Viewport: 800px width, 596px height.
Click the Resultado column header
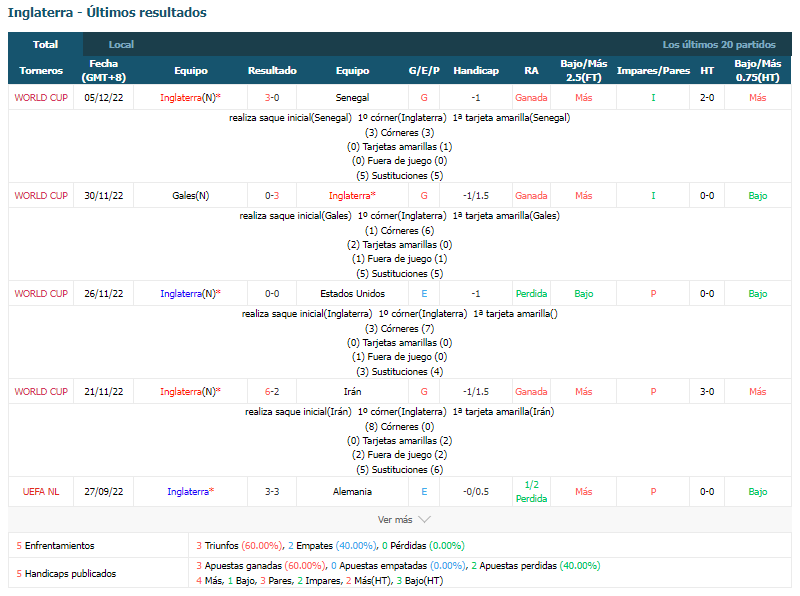click(272, 70)
